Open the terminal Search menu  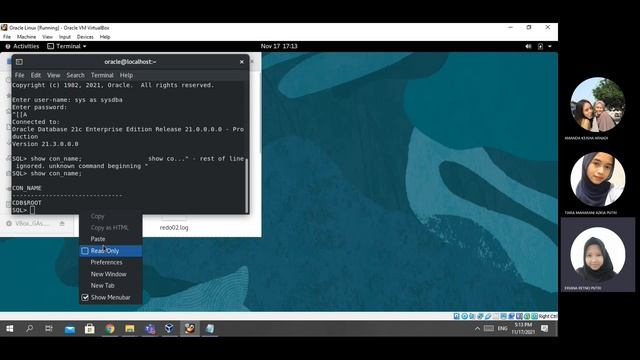(x=76, y=75)
